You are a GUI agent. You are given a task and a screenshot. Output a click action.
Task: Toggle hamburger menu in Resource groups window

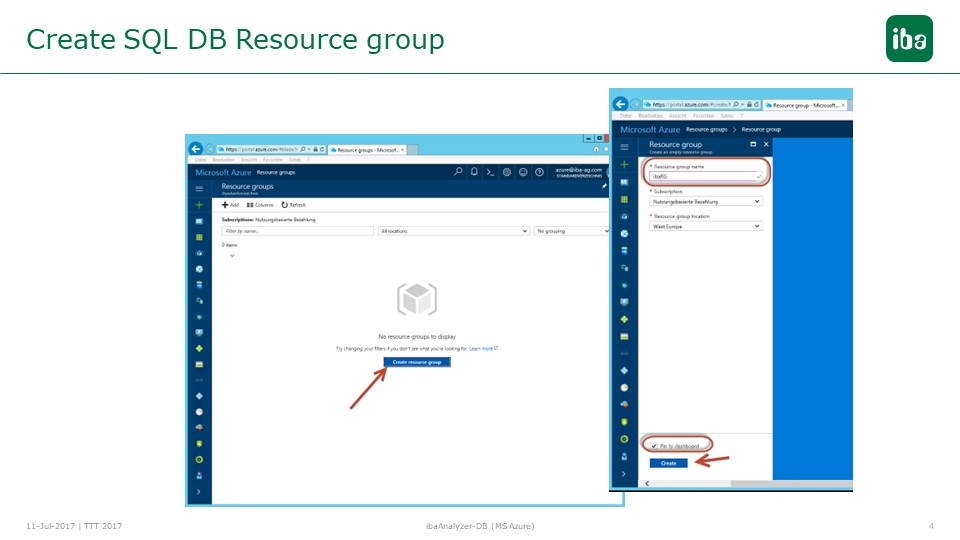point(199,189)
